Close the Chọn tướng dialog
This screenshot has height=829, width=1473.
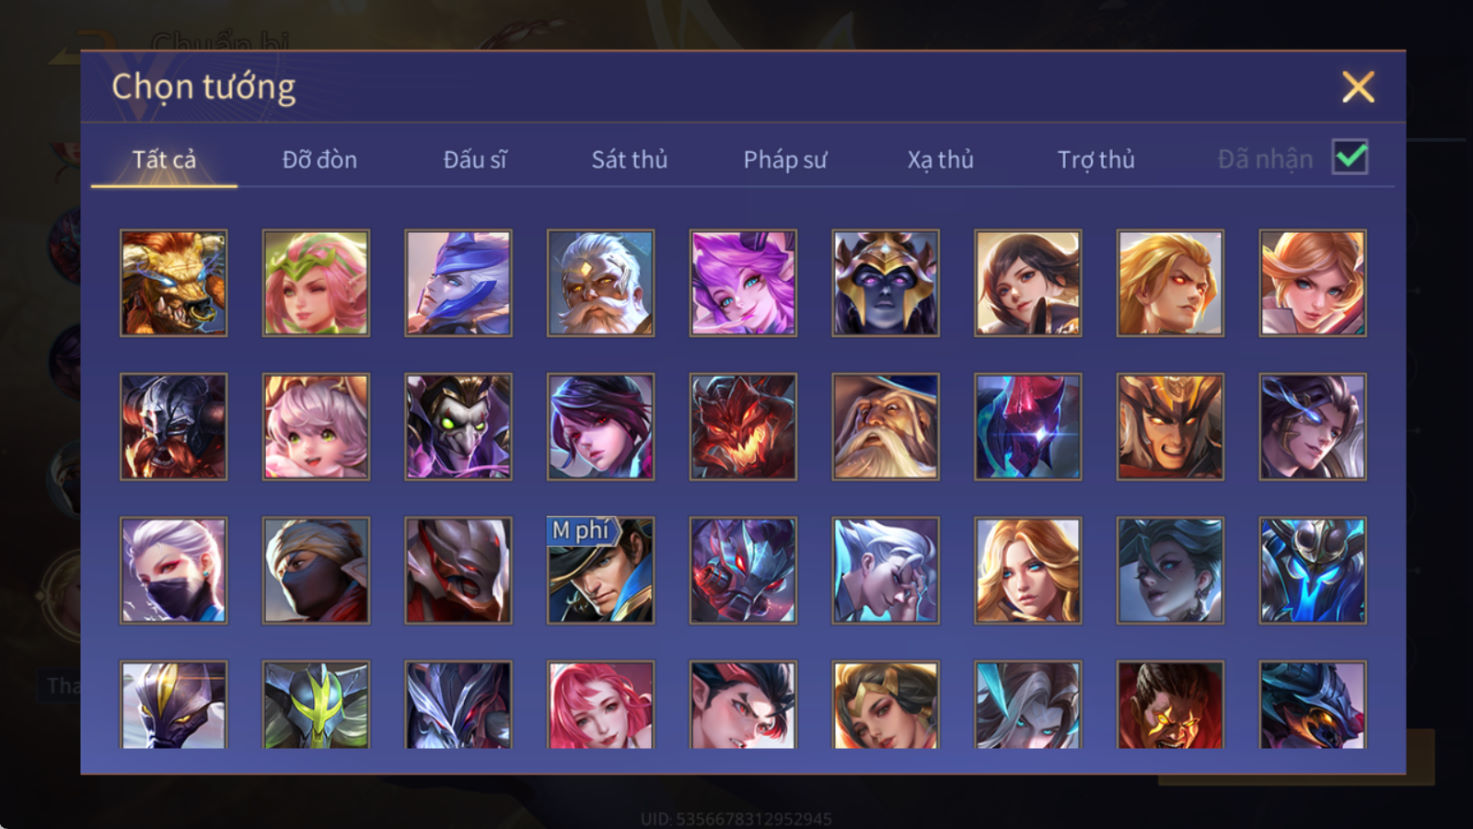coord(1358,87)
